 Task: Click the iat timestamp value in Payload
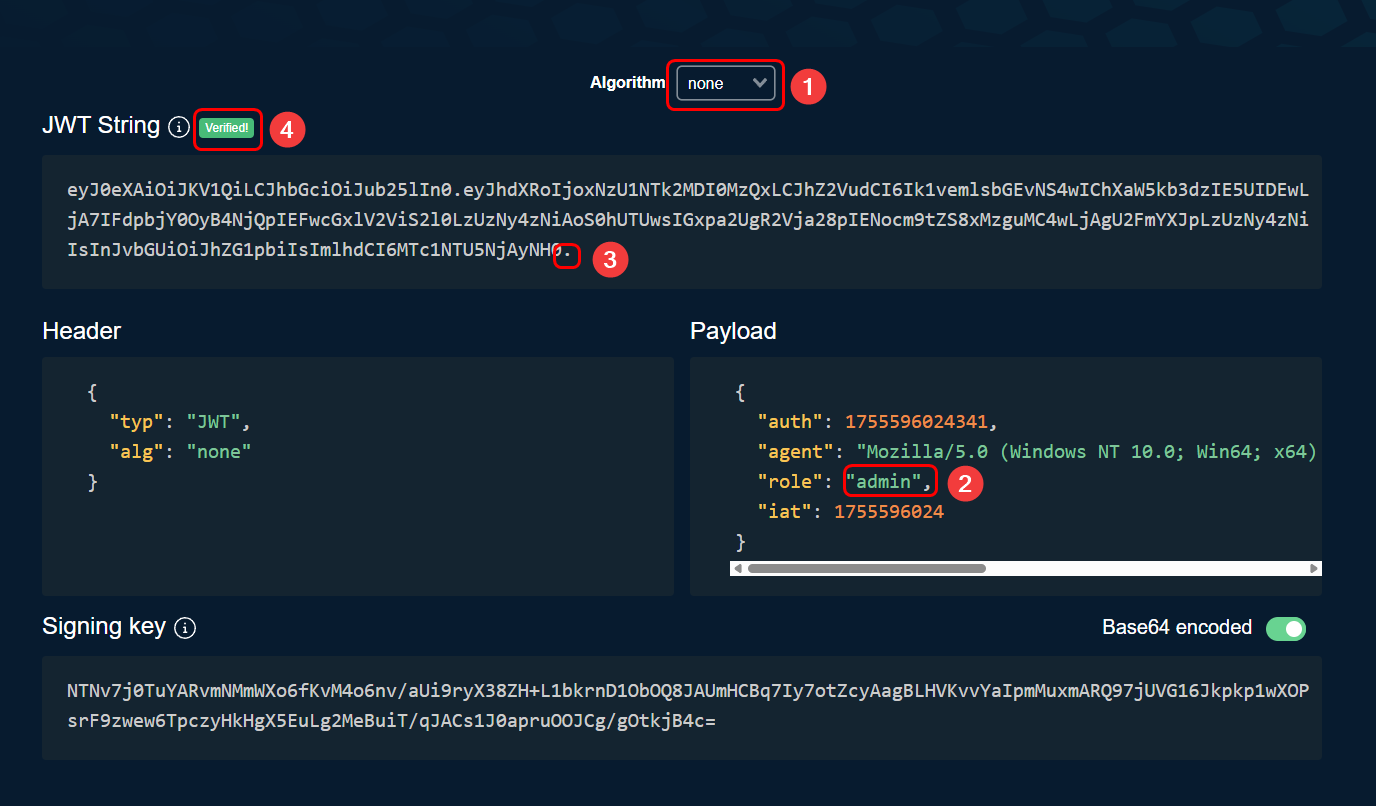pos(888,512)
